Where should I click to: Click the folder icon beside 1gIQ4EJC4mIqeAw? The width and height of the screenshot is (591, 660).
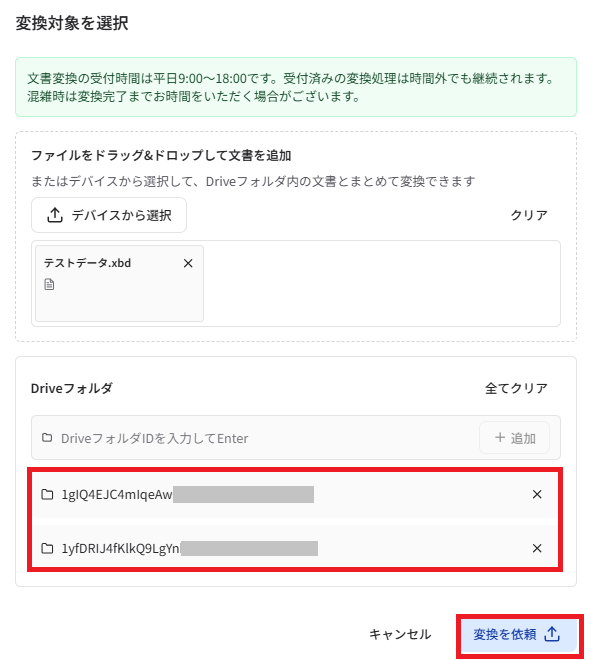(x=47, y=494)
